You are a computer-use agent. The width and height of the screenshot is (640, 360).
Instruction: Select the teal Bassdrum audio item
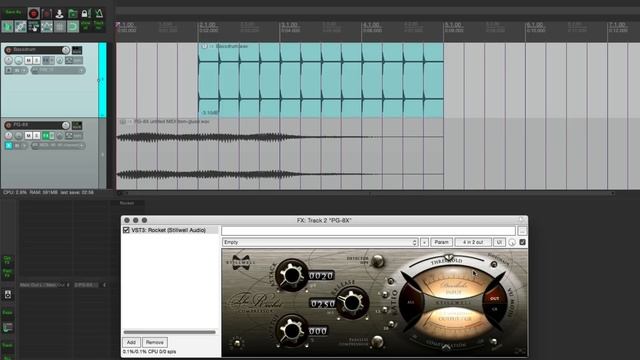[321, 80]
